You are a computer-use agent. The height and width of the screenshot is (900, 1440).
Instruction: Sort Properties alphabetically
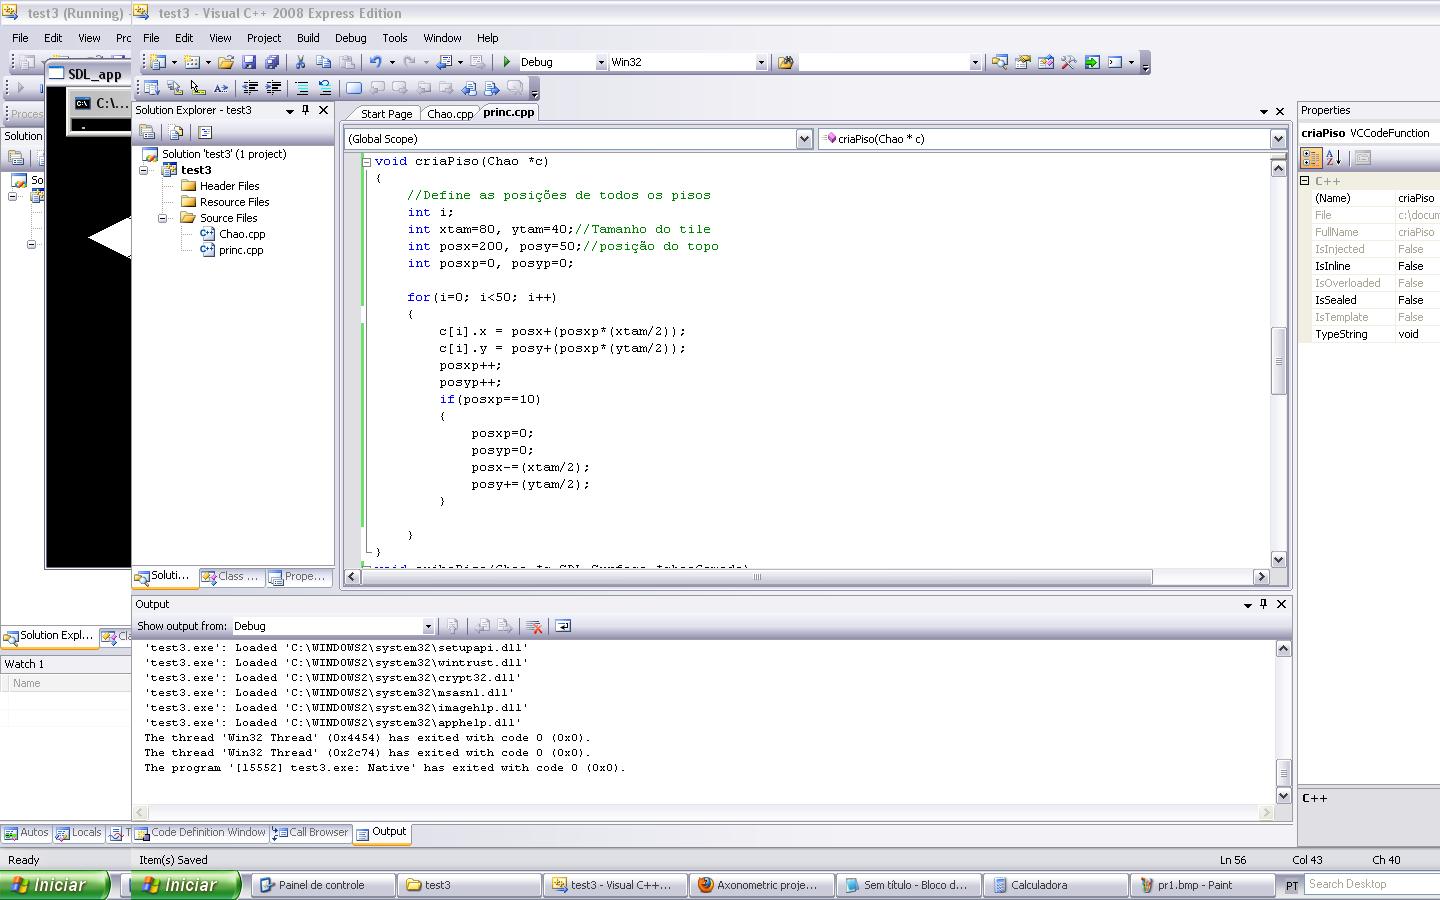tap(1334, 157)
